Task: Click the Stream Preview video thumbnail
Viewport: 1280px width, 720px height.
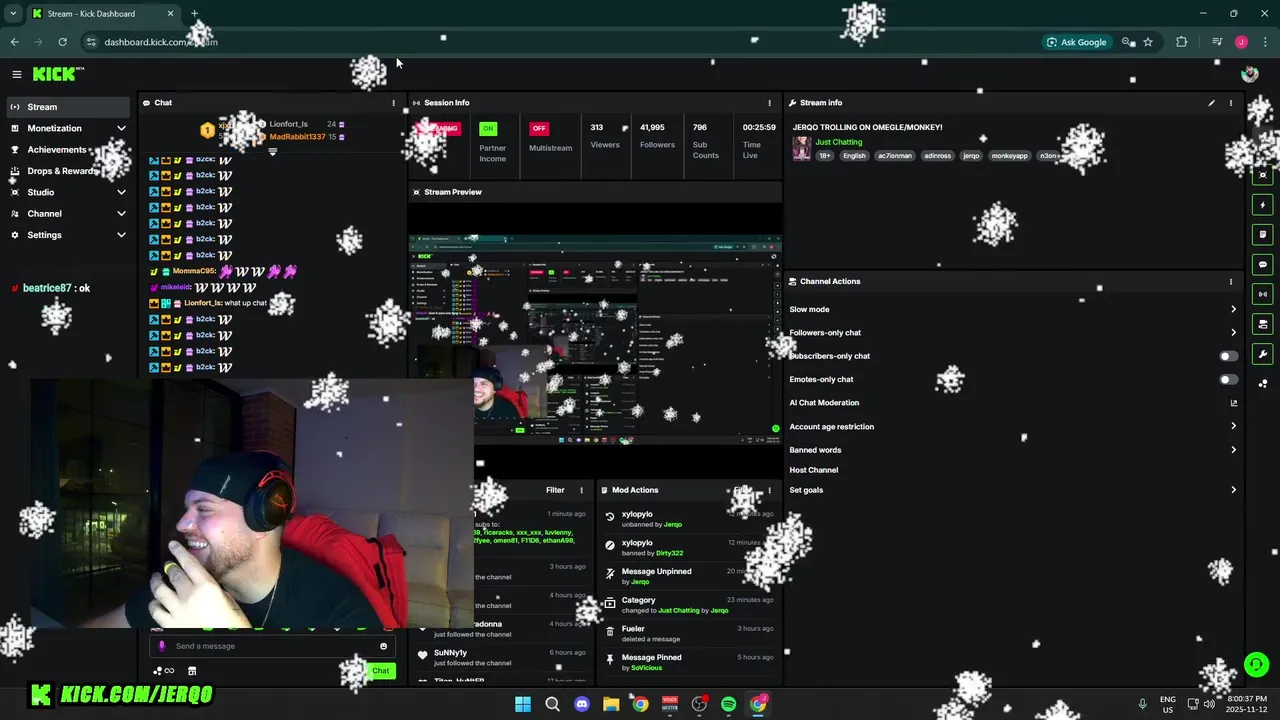Action: pyautogui.click(x=595, y=340)
